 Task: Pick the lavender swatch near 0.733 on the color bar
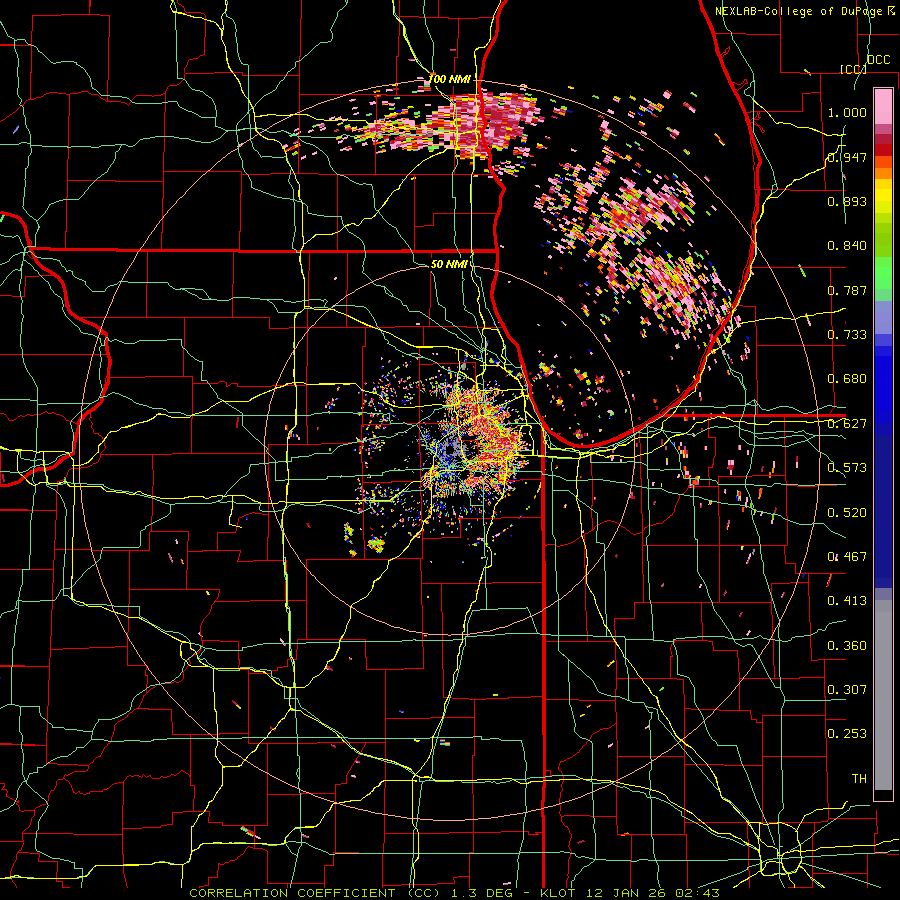click(883, 317)
